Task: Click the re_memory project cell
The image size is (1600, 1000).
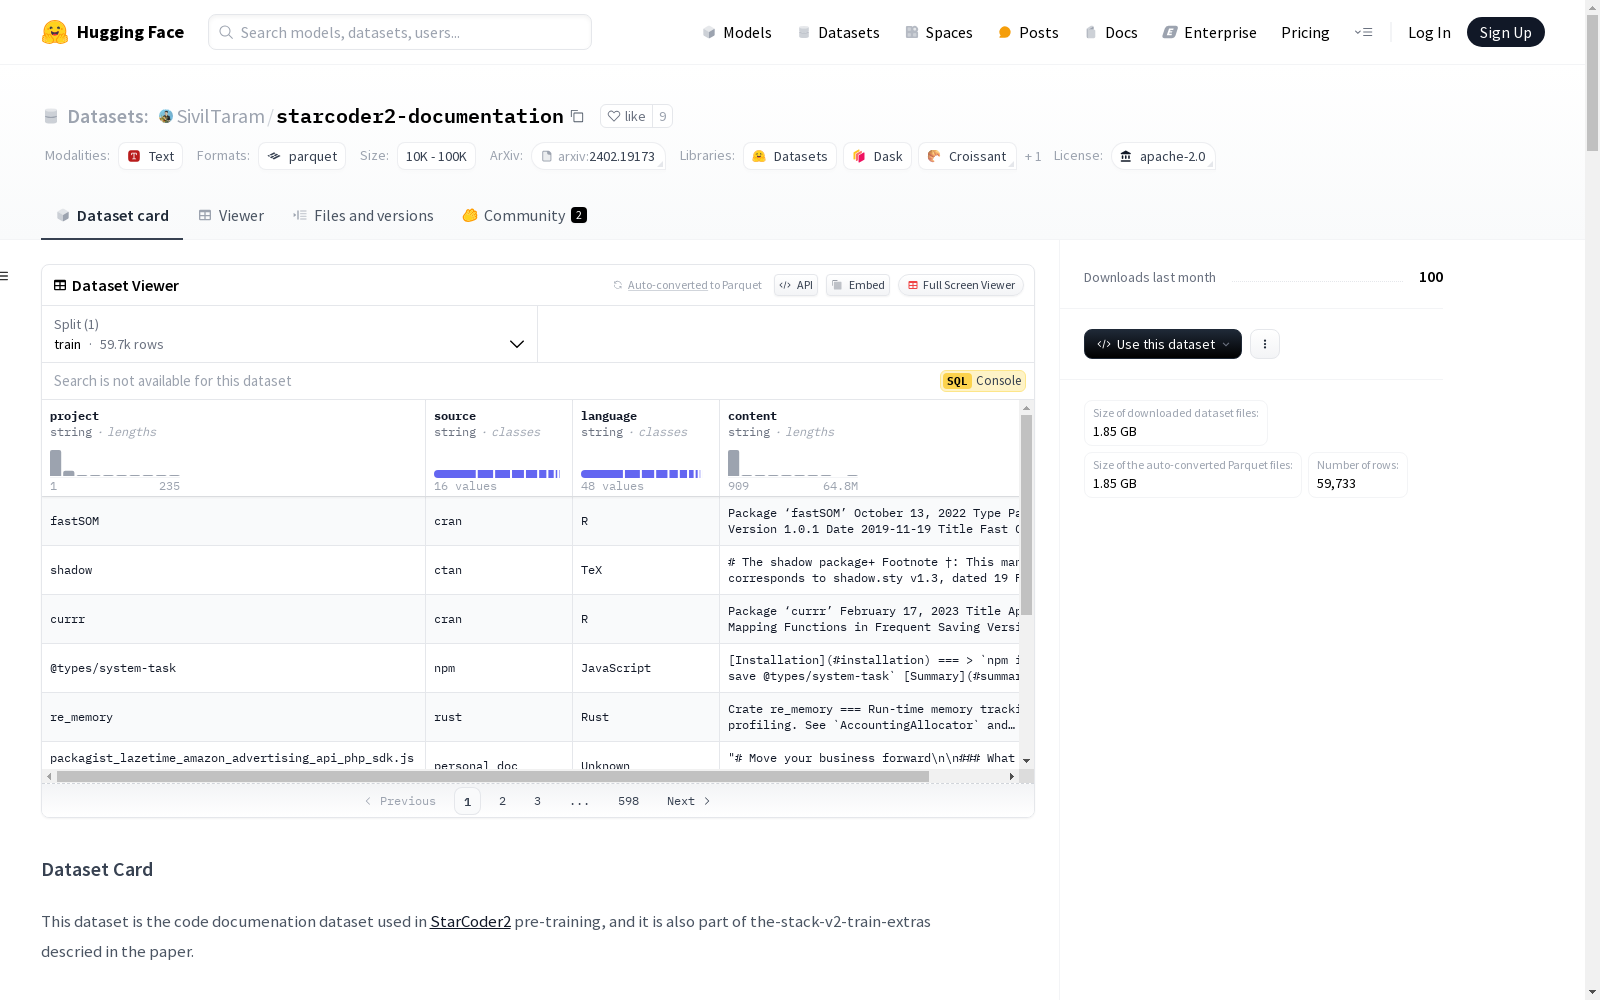Action: 233,717
